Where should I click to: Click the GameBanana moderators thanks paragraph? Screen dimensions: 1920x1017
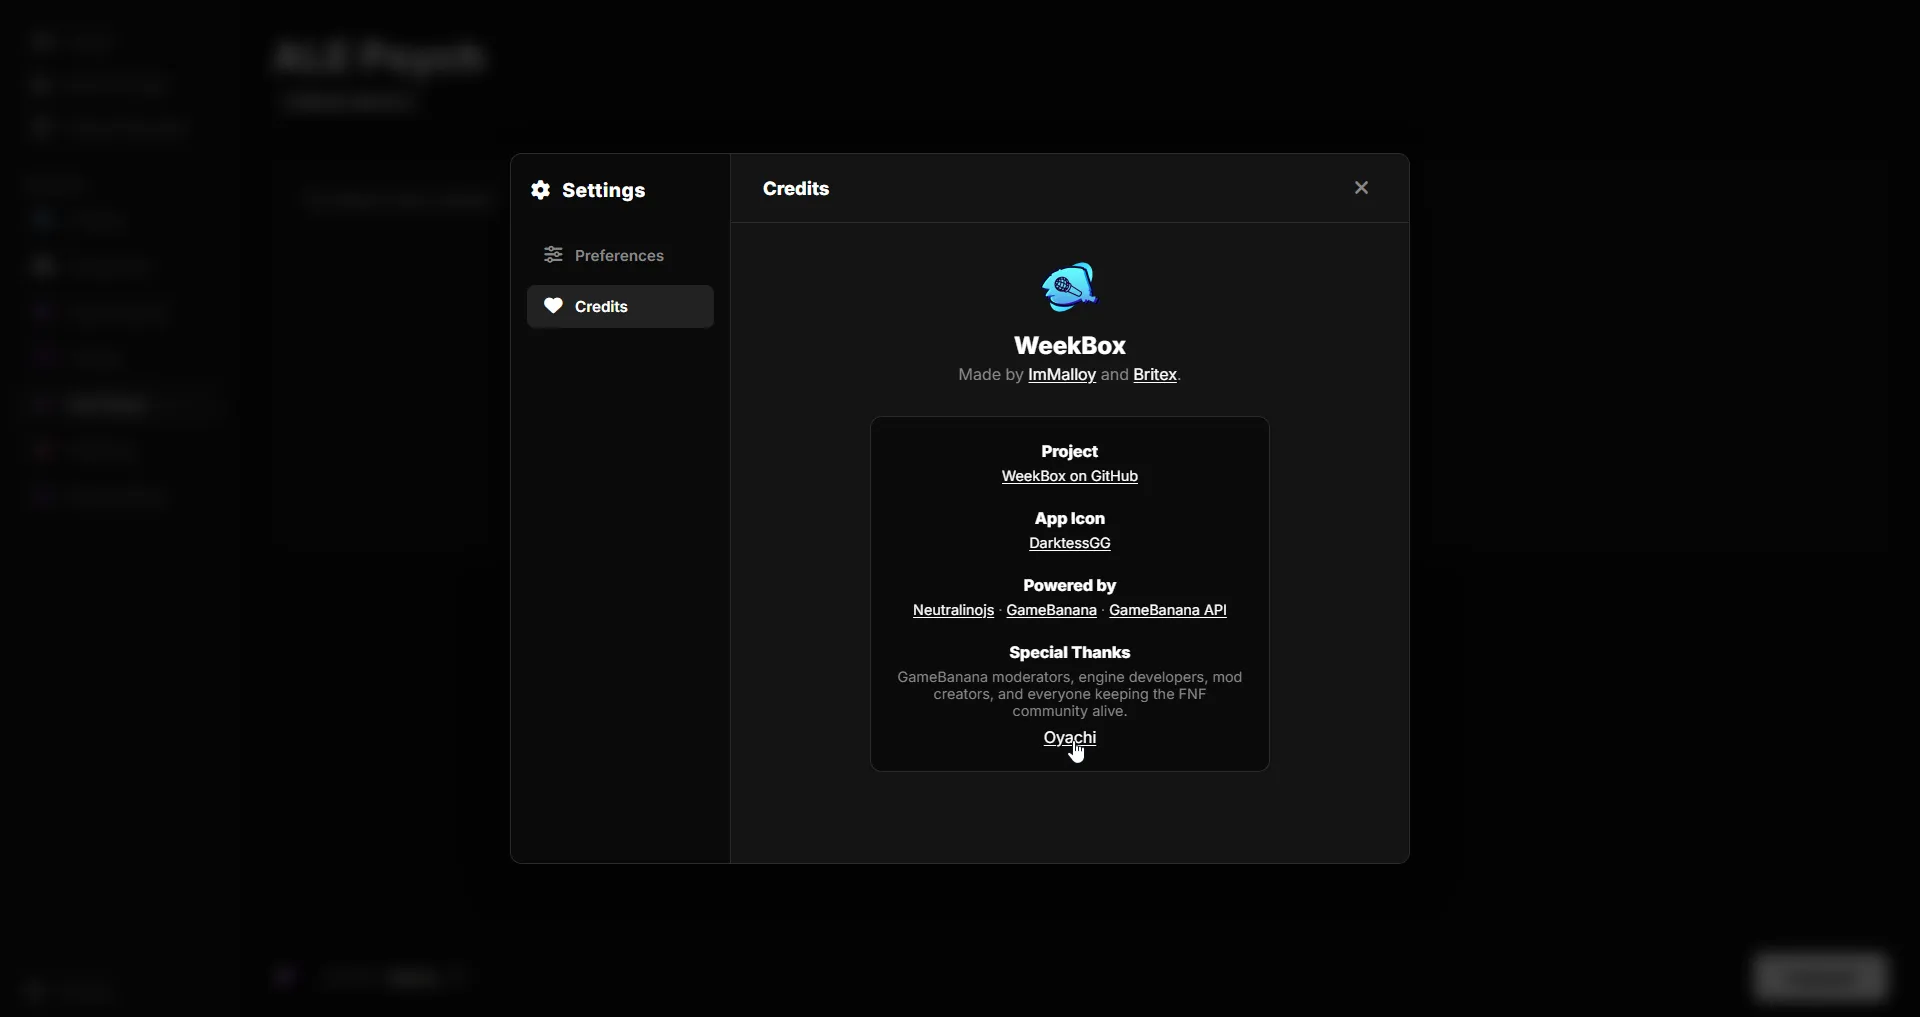[x=1070, y=695]
